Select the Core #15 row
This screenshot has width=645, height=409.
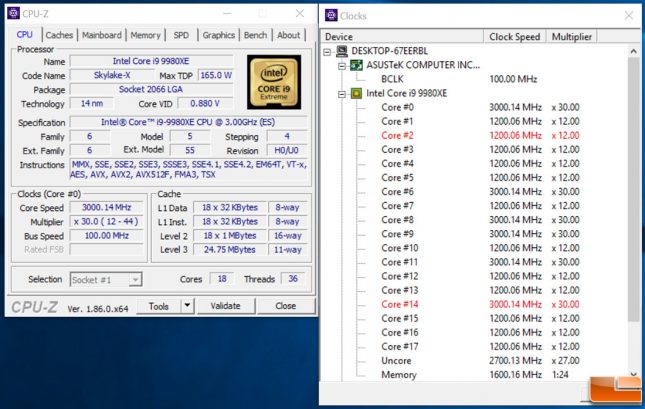pyautogui.click(x=480, y=318)
